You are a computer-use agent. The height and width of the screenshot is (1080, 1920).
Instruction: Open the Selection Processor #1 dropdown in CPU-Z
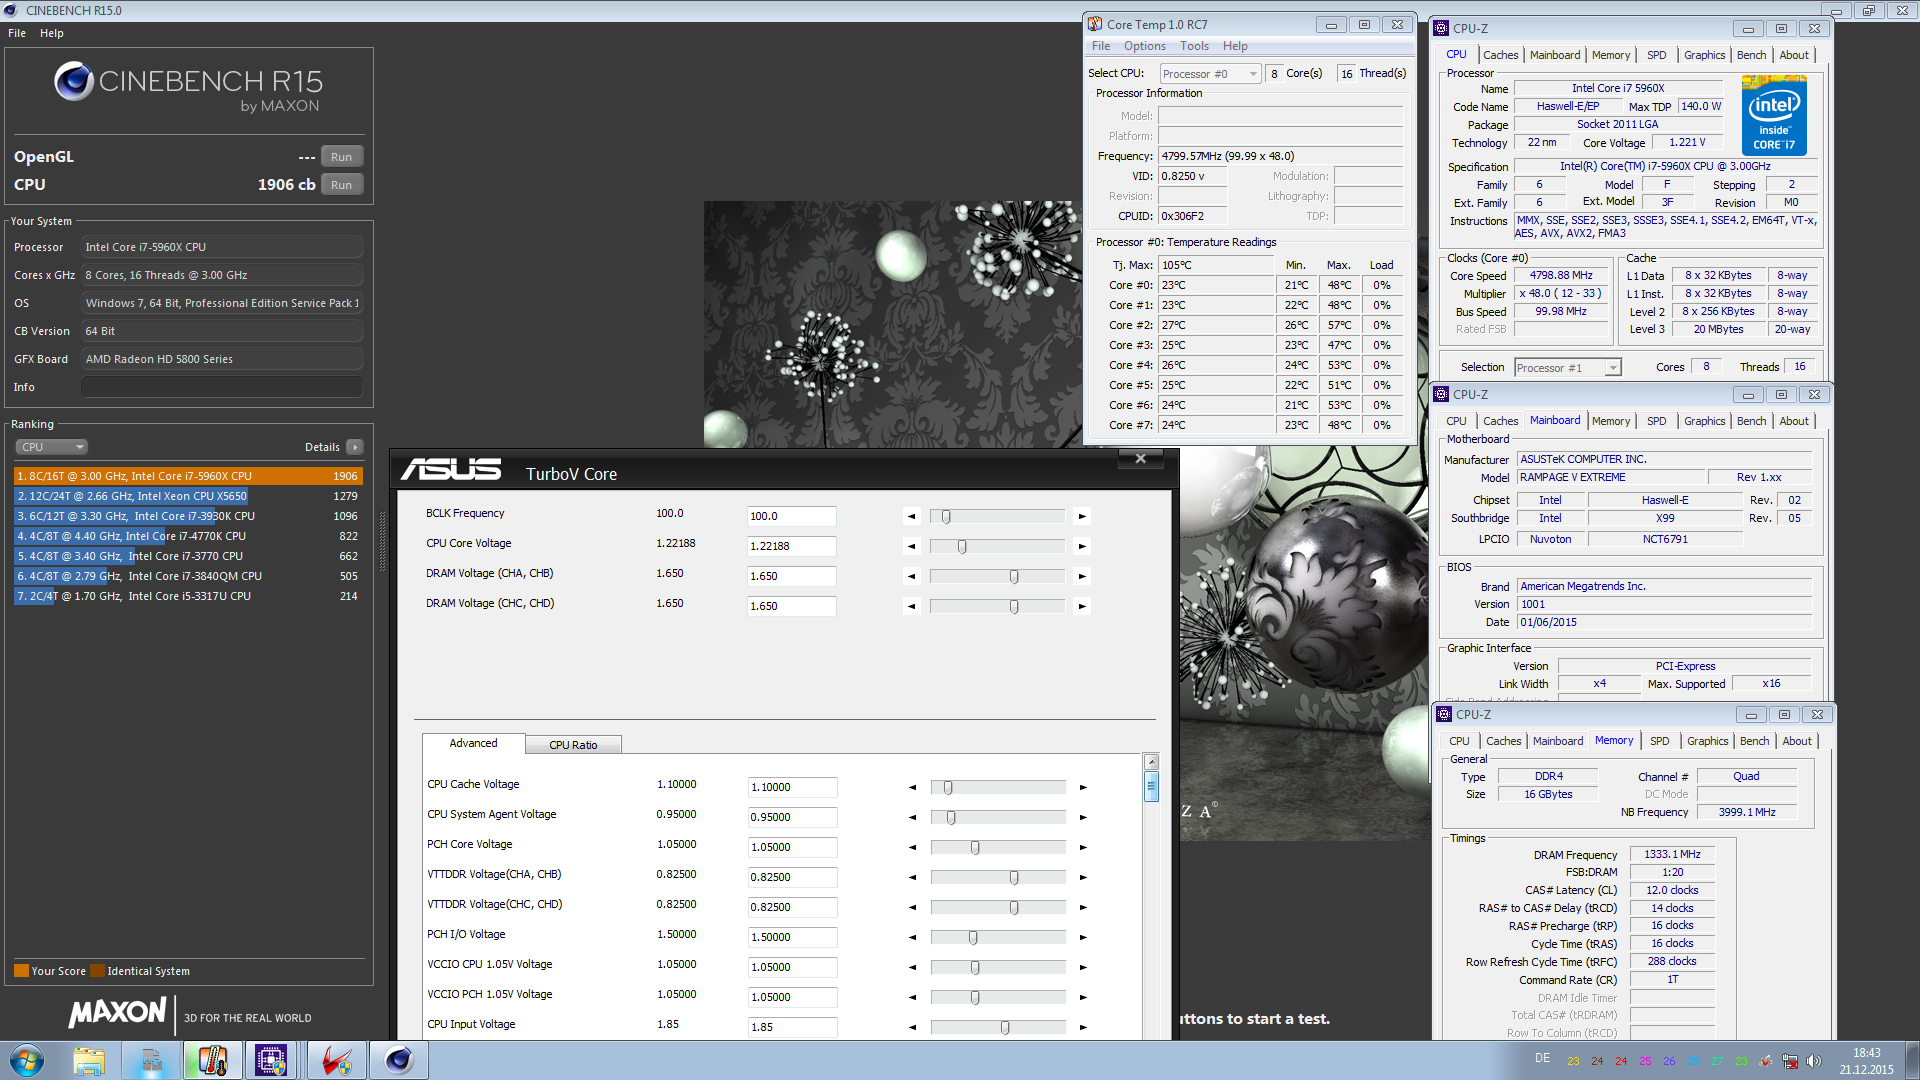click(x=1567, y=368)
